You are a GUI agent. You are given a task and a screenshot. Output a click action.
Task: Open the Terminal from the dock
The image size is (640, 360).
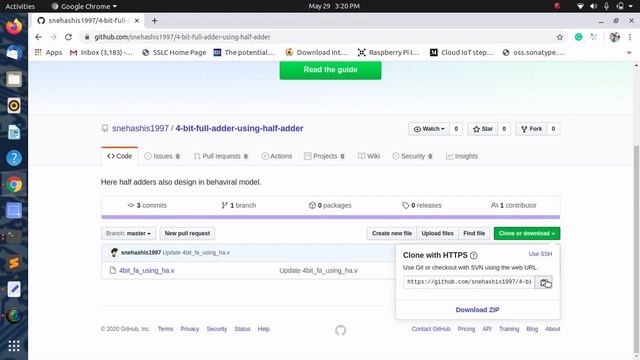(x=14, y=237)
